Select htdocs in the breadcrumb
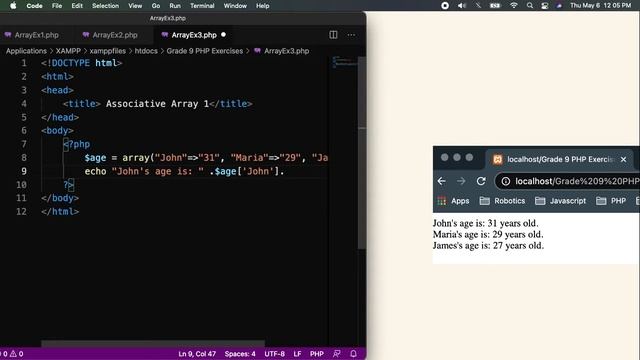The image size is (640, 360). point(146,51)
